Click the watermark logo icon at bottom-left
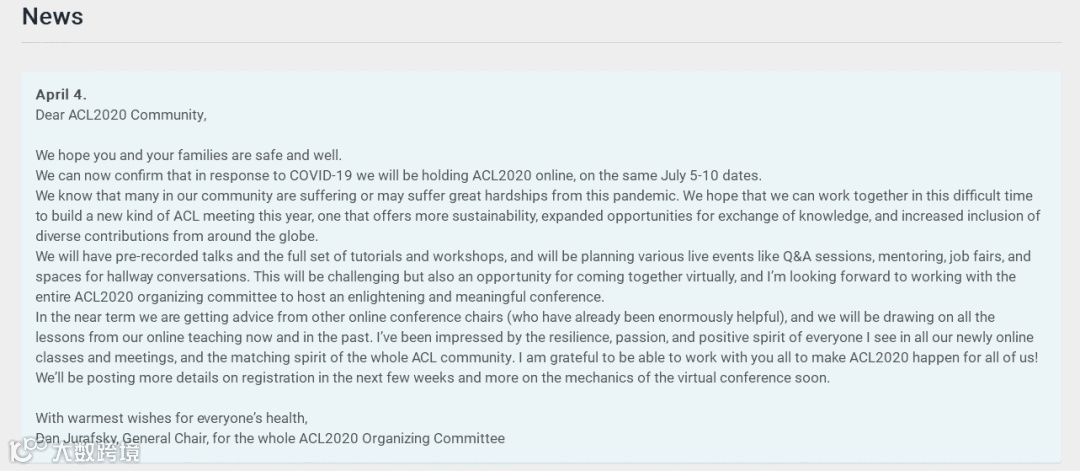The width and height of the screenshot is (1080, 471). click(25, 452)
